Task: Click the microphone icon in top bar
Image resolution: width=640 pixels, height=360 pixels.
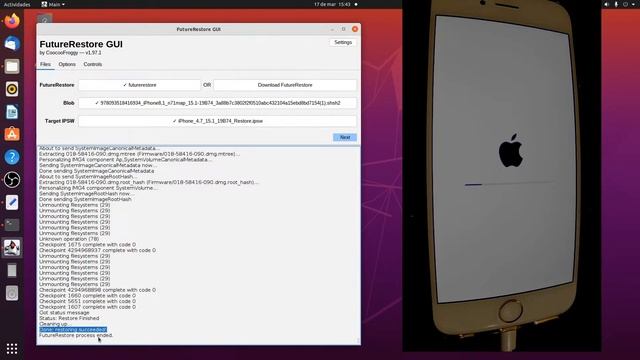Action: [x=616, y=4]
